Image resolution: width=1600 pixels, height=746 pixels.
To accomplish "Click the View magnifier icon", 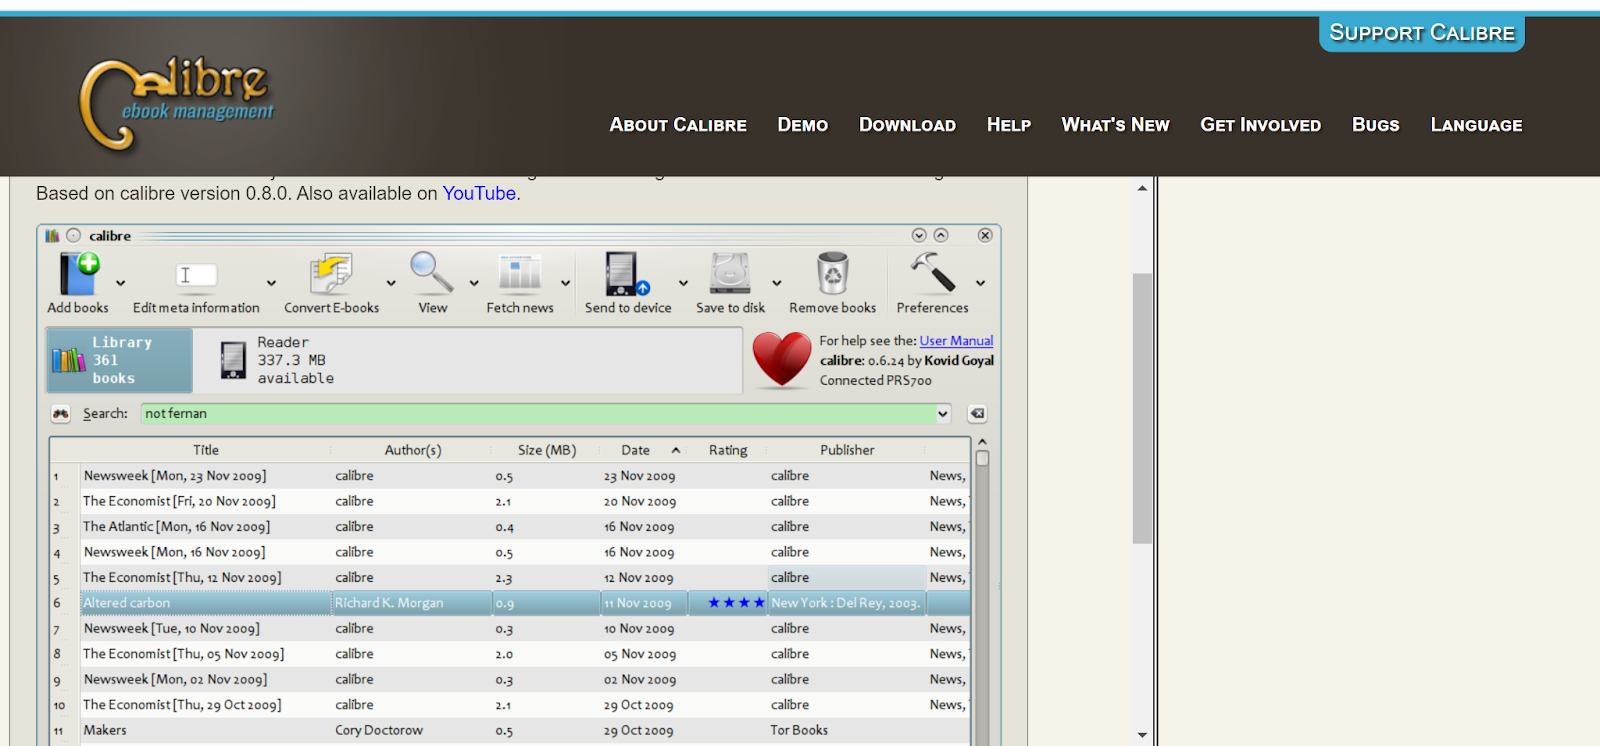I will [432, 272].
